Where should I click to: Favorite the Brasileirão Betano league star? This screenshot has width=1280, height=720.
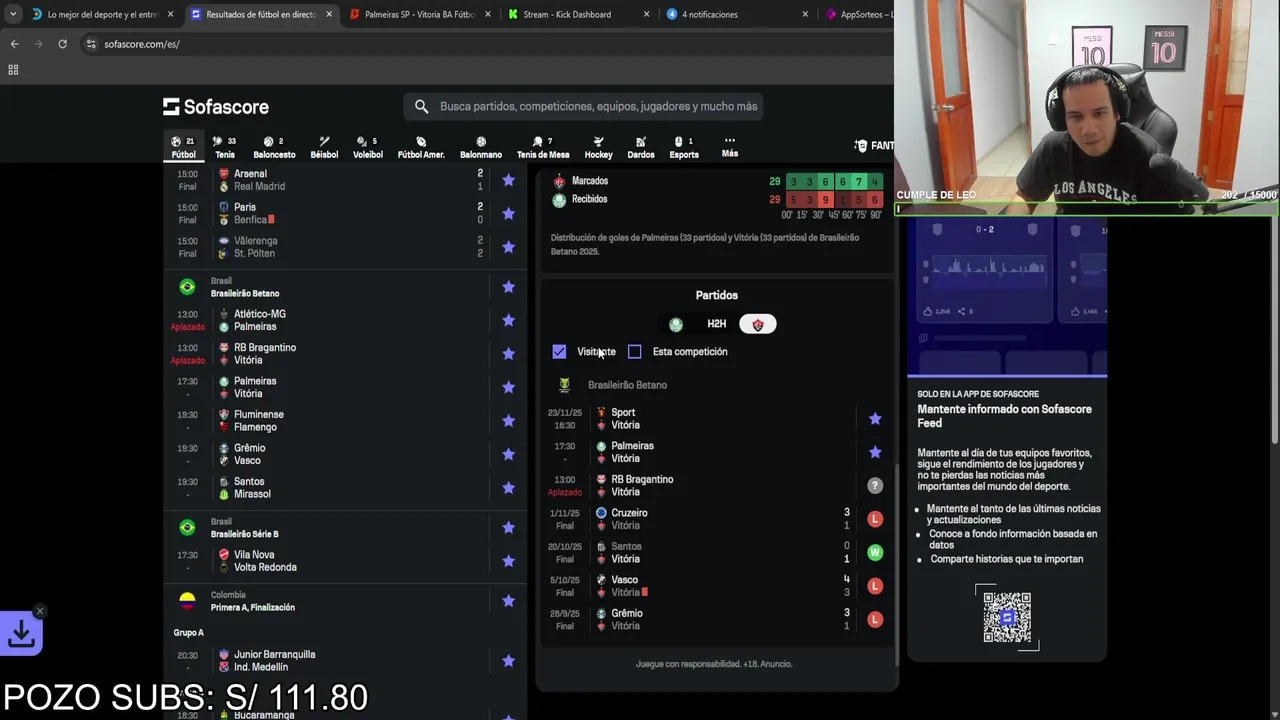click(x=508, y=287)
